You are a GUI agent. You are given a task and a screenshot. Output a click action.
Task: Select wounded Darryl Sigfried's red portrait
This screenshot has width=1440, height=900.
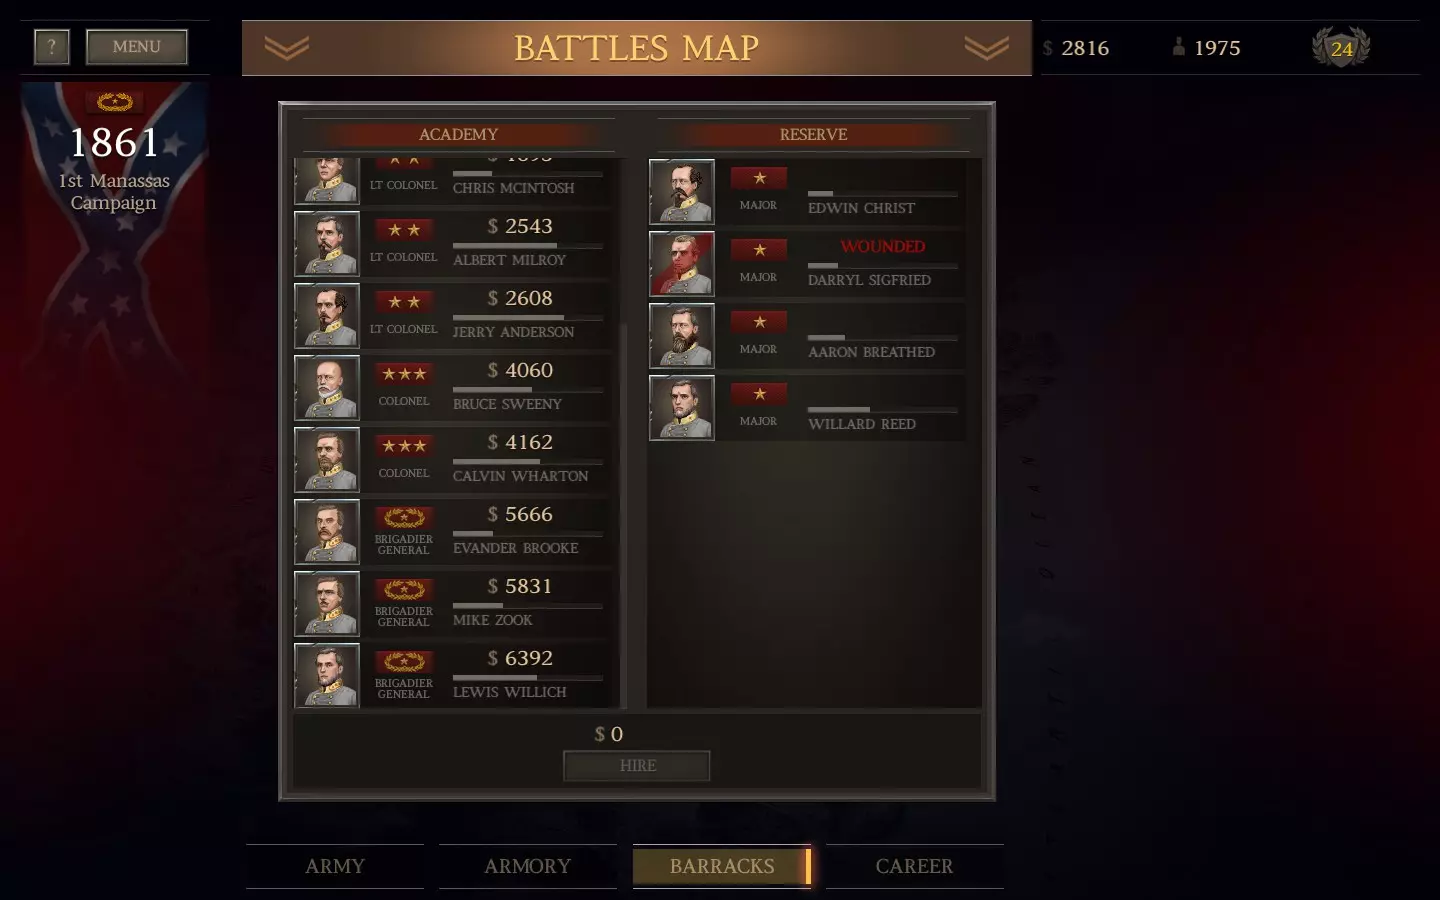682,264
